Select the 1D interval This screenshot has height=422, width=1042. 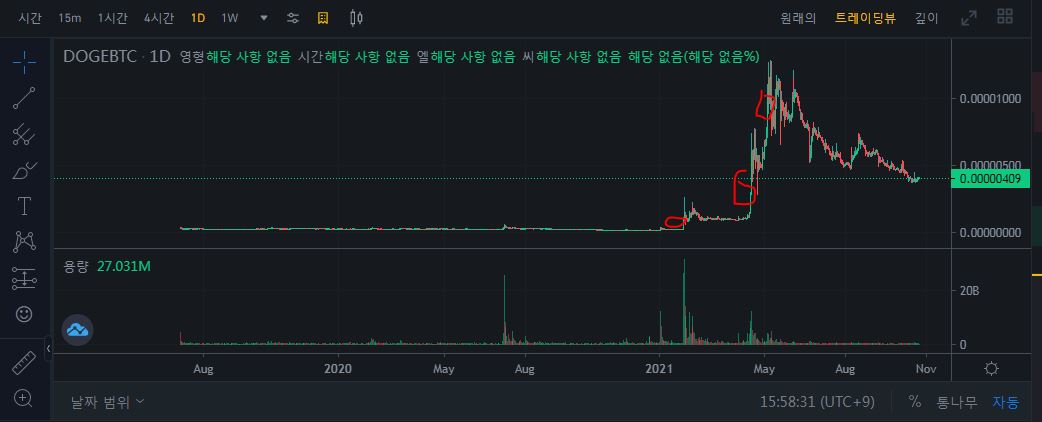tap(197, 19)
